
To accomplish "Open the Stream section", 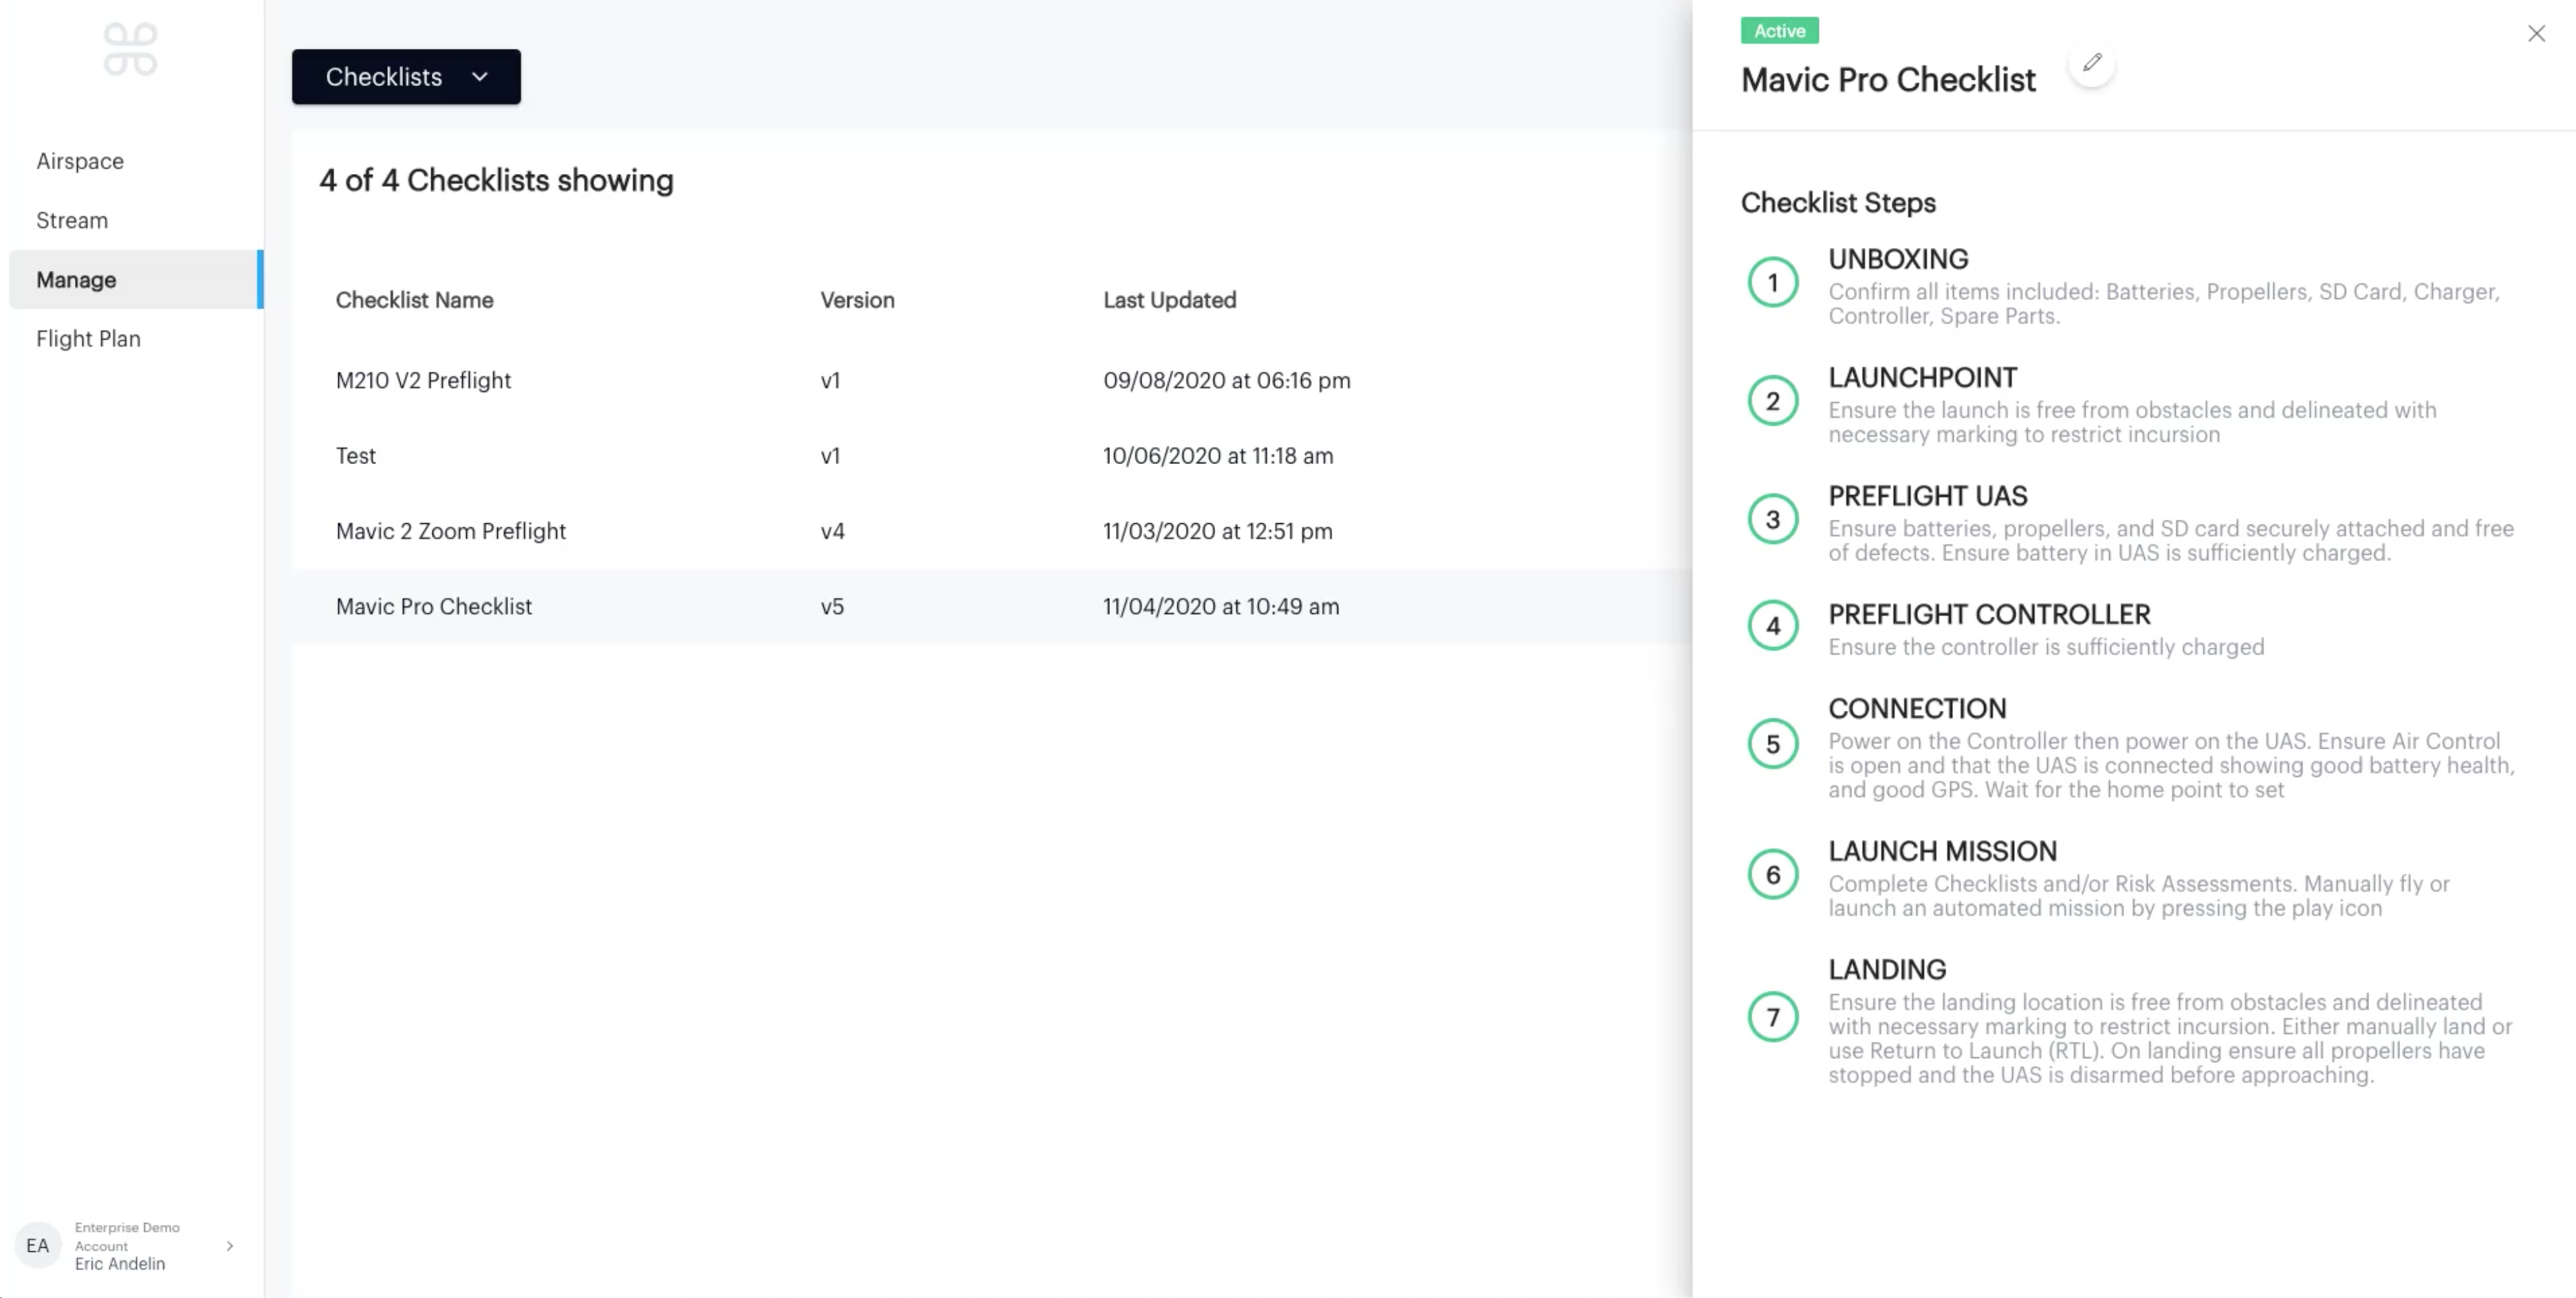I will [72, 220].
